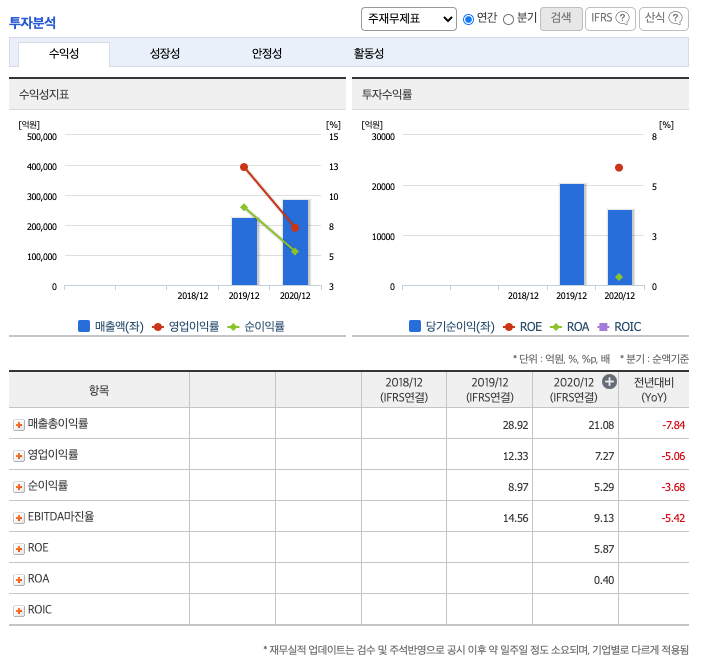Click the 투자분석 heading
This screenshot has width=701, height=665.
[x=33, y=23]
